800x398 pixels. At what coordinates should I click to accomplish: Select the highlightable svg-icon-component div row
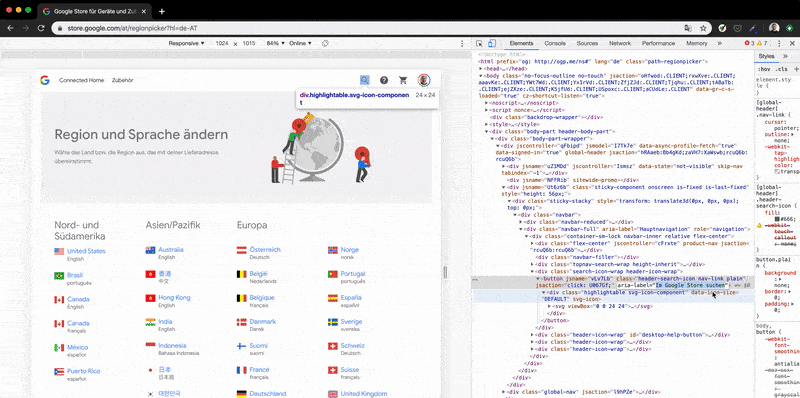pos(613,296)
